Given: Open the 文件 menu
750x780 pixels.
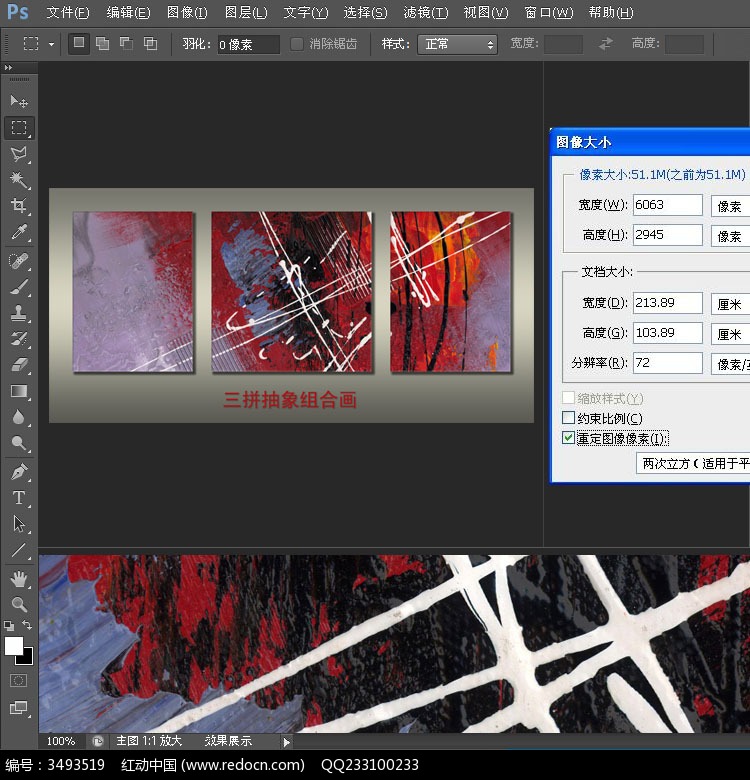Looking at the screenshot, I should click(67, 12).
